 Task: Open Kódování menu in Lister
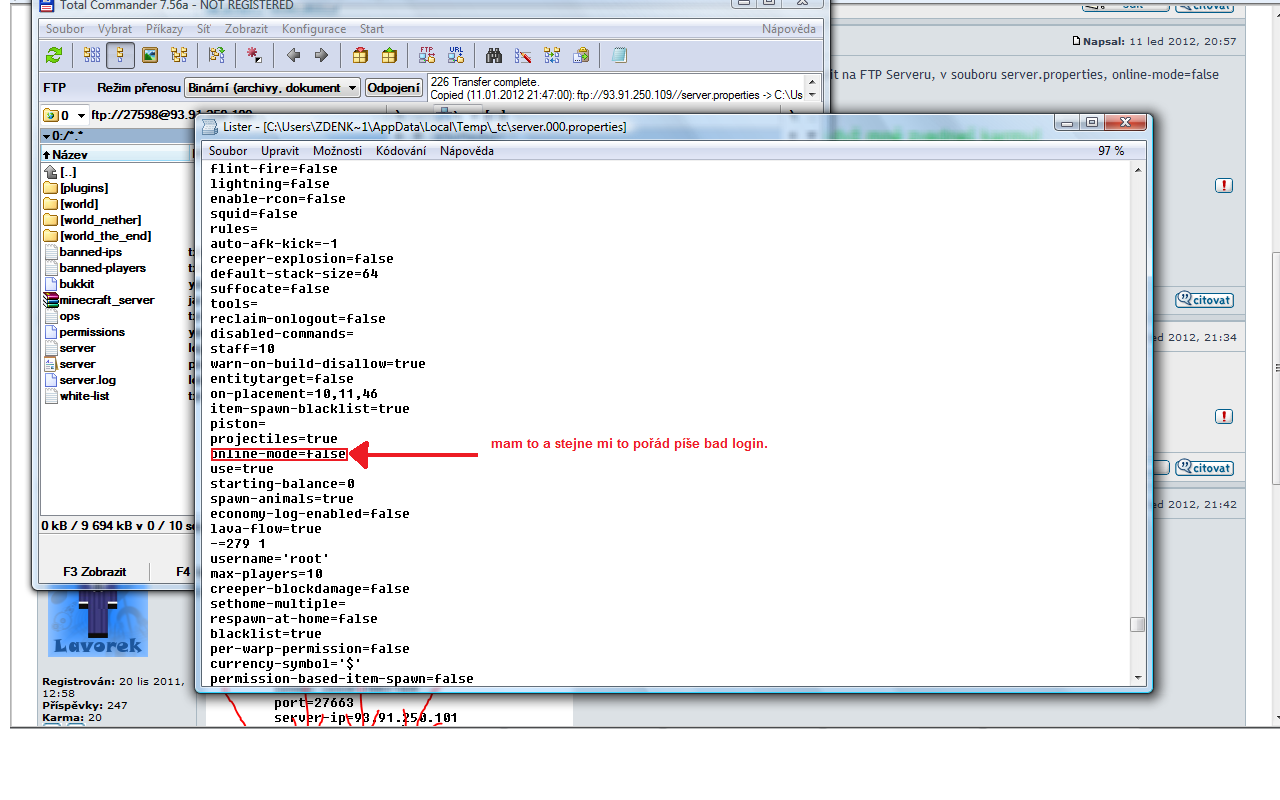400,151
